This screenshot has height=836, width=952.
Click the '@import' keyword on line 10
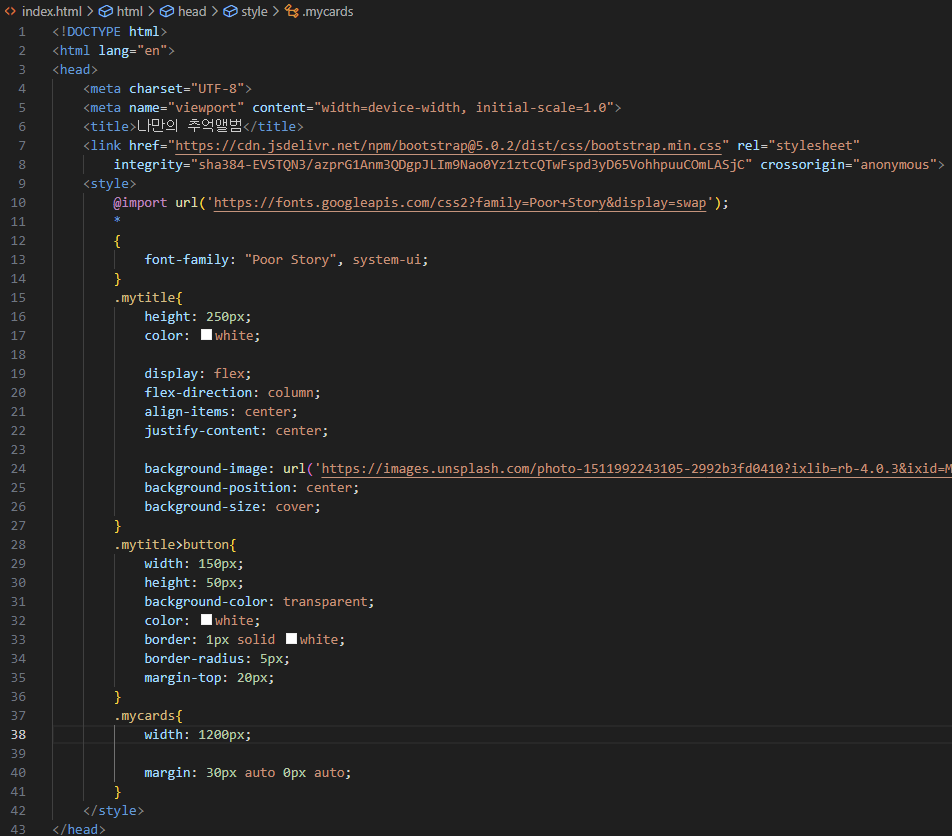(140, 203)
